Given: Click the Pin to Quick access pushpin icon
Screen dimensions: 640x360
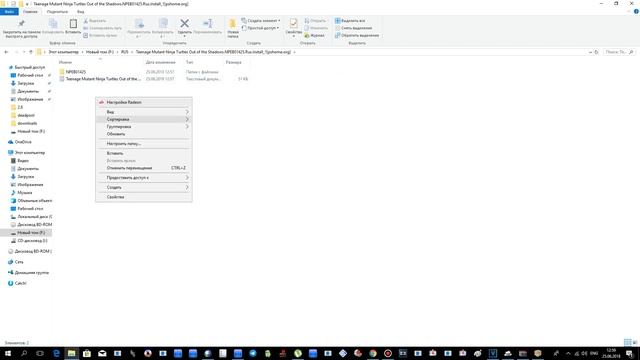Looking at the screenshot, I should click(x=21, y=24).
